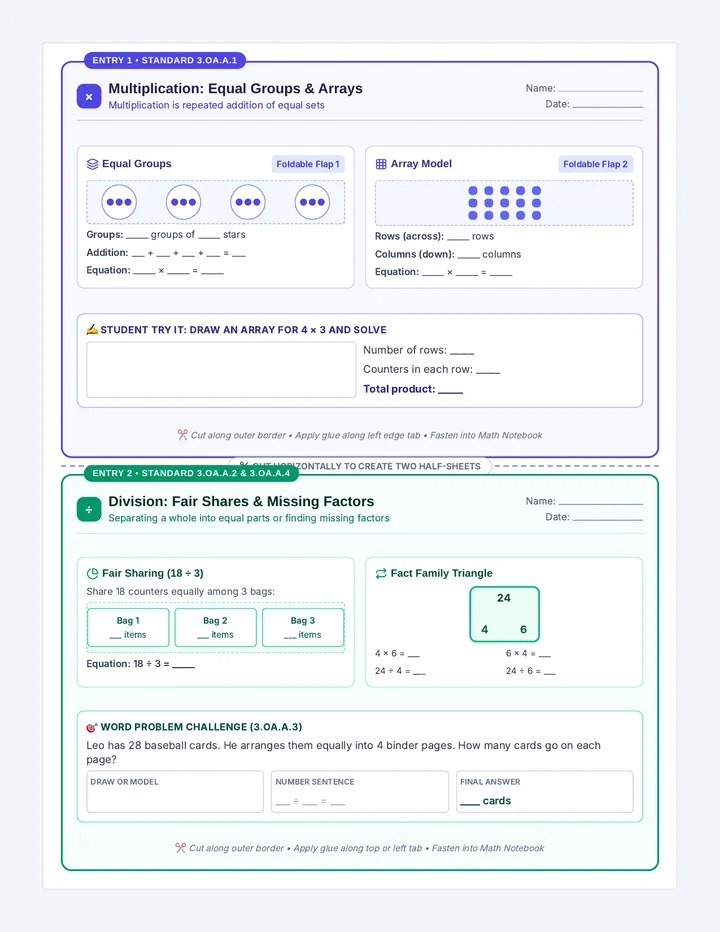
Task: Click 'Multiplication is repeated addition of equal sets'
Action: [216, 105]
